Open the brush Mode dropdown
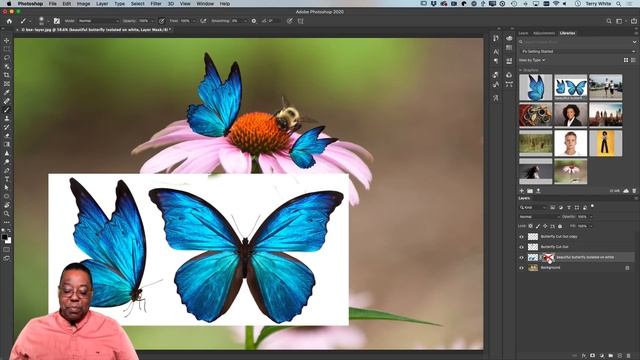The image size is (640, 360). tap(98, 21)
